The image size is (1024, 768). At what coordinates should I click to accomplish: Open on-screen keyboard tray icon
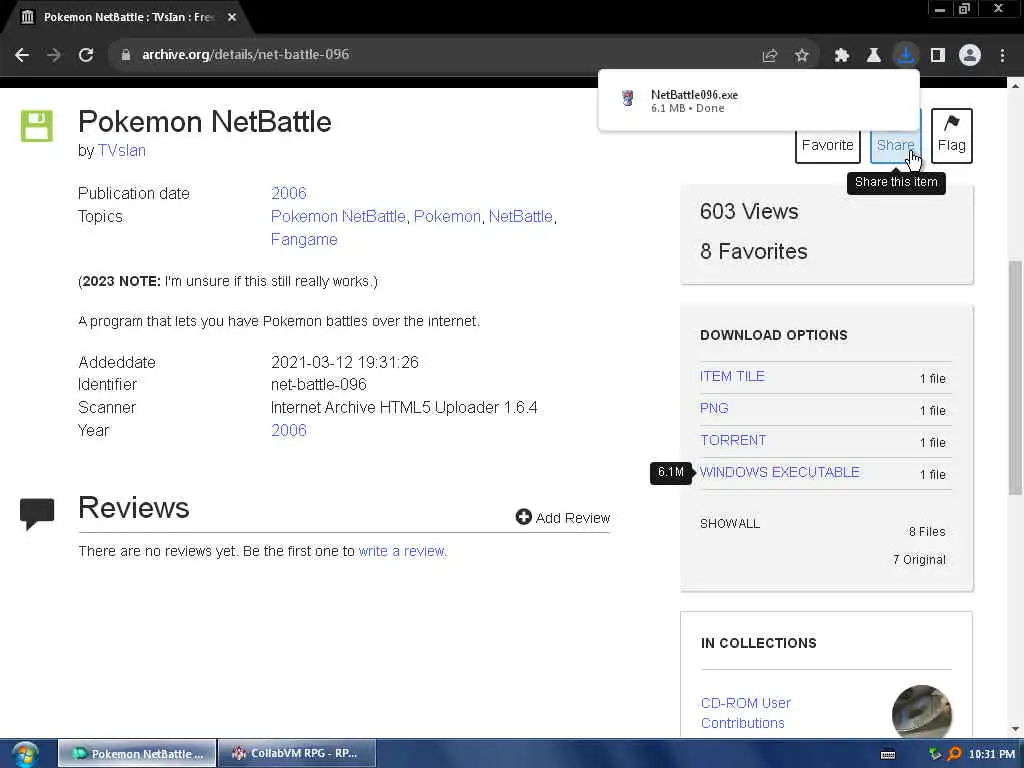[x=888, y=754]
